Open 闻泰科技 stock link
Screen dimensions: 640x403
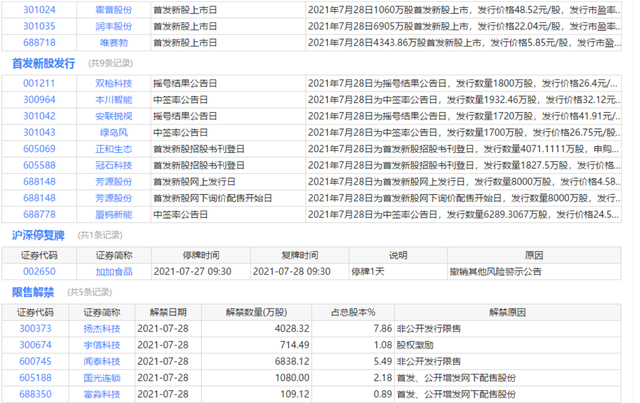point(102,361)
